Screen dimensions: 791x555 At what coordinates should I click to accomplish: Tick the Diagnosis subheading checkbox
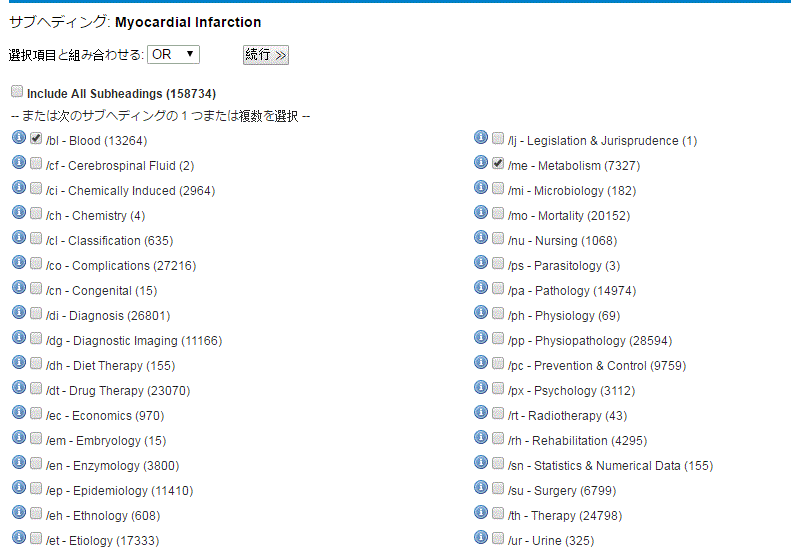pyautogui.click(x=35, y=313)
